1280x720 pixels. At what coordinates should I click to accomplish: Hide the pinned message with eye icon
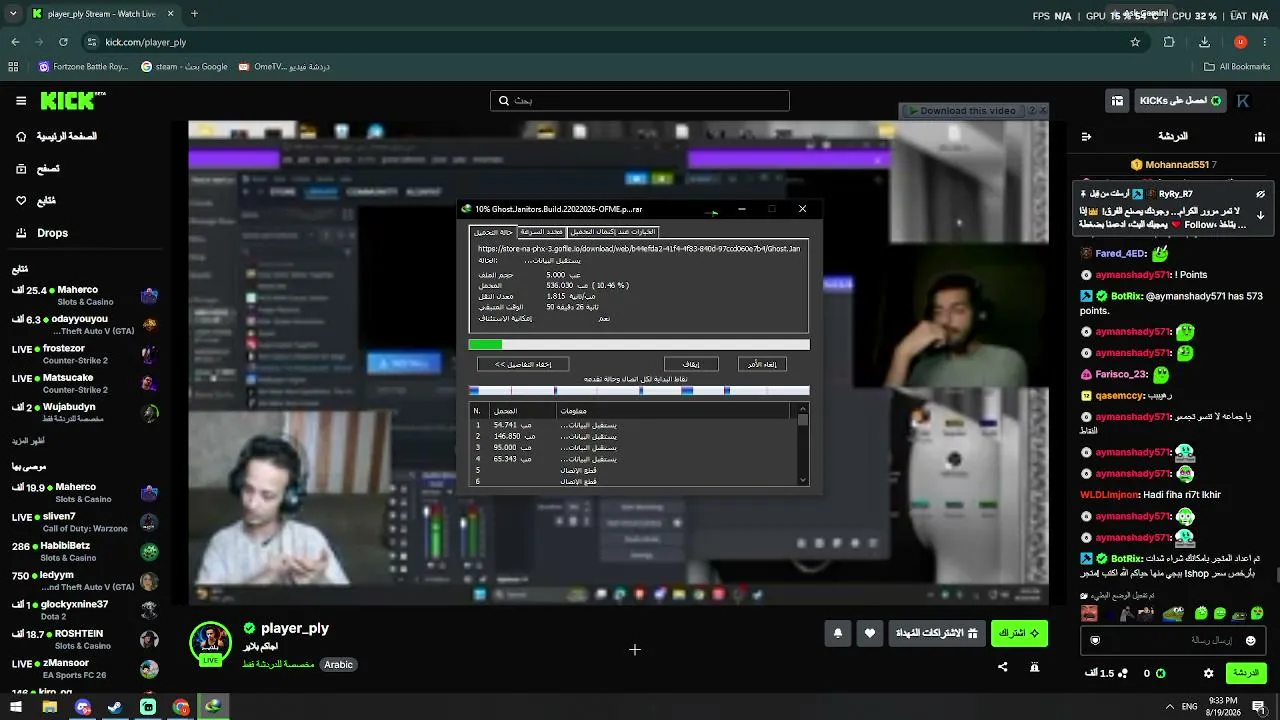point(1260,194)
